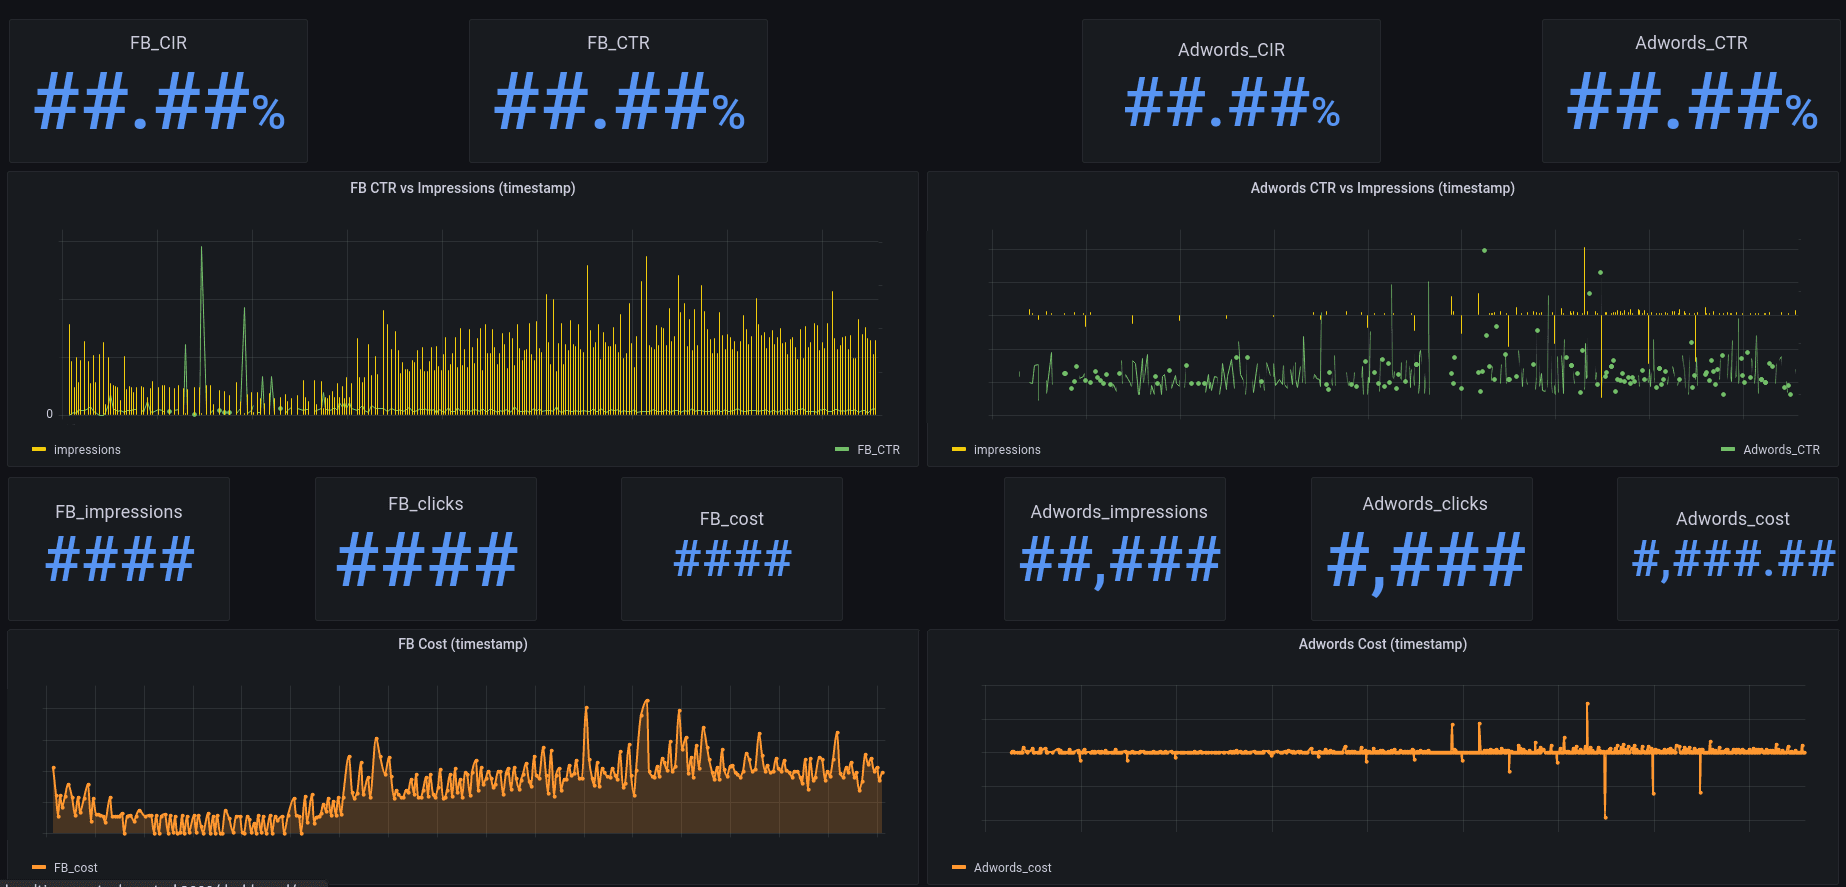Open the Adwords_CTR stat panel title menu

click(x=1691, y=43)
